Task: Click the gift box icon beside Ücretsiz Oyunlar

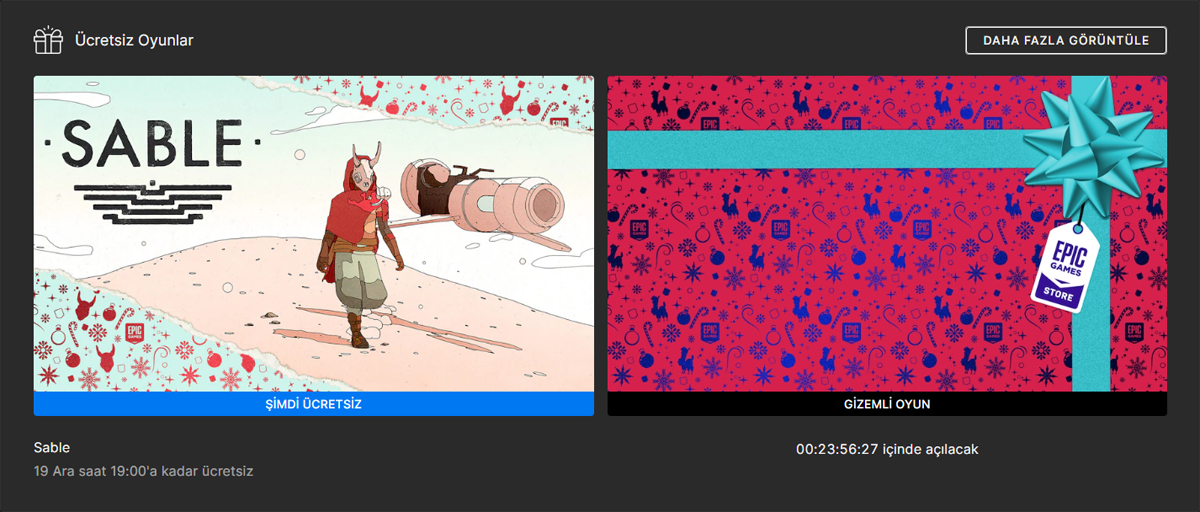Action: pyautogui.click(x=48, y=40)
